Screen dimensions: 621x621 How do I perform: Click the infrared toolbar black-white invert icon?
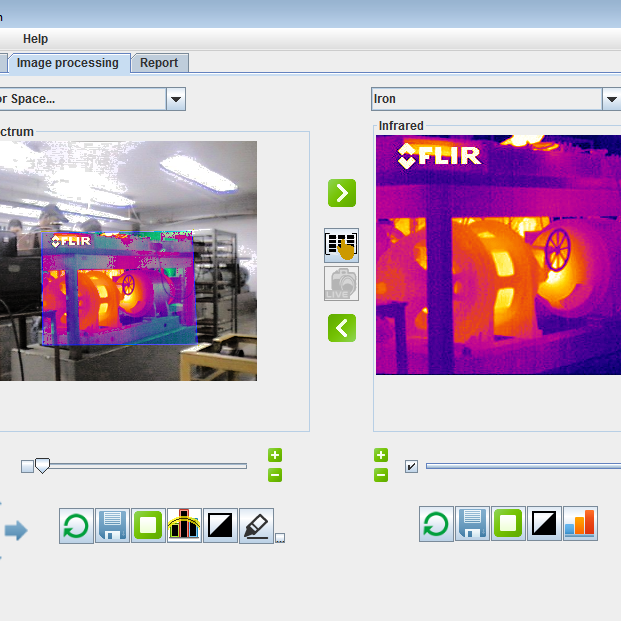click(x=545, y=523)
